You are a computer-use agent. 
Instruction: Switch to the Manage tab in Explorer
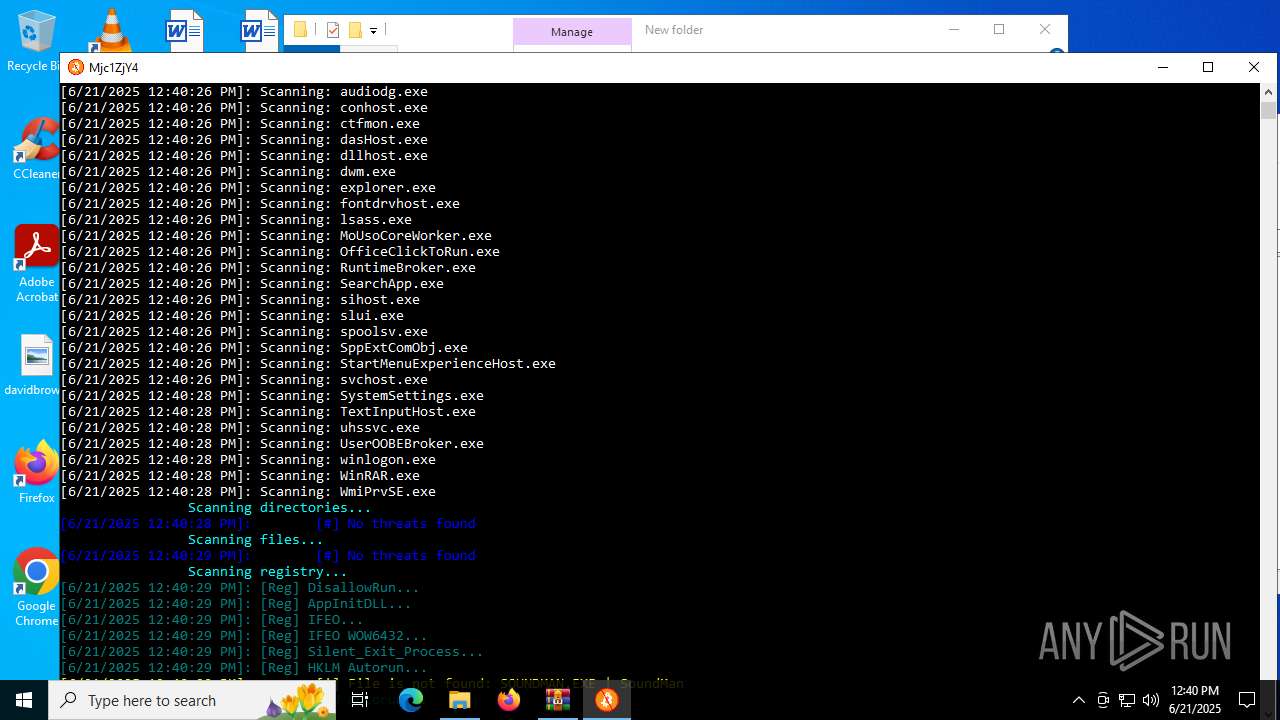(x=572, y=32)
